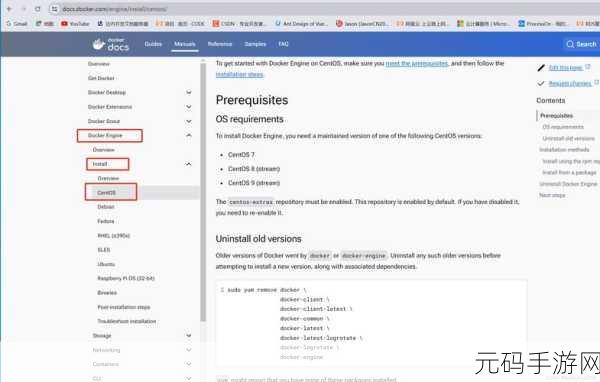The width and height of the screenshot is (600, 382).
Task: Follow the 'meet the prerequisites' link
Action: 417,64
